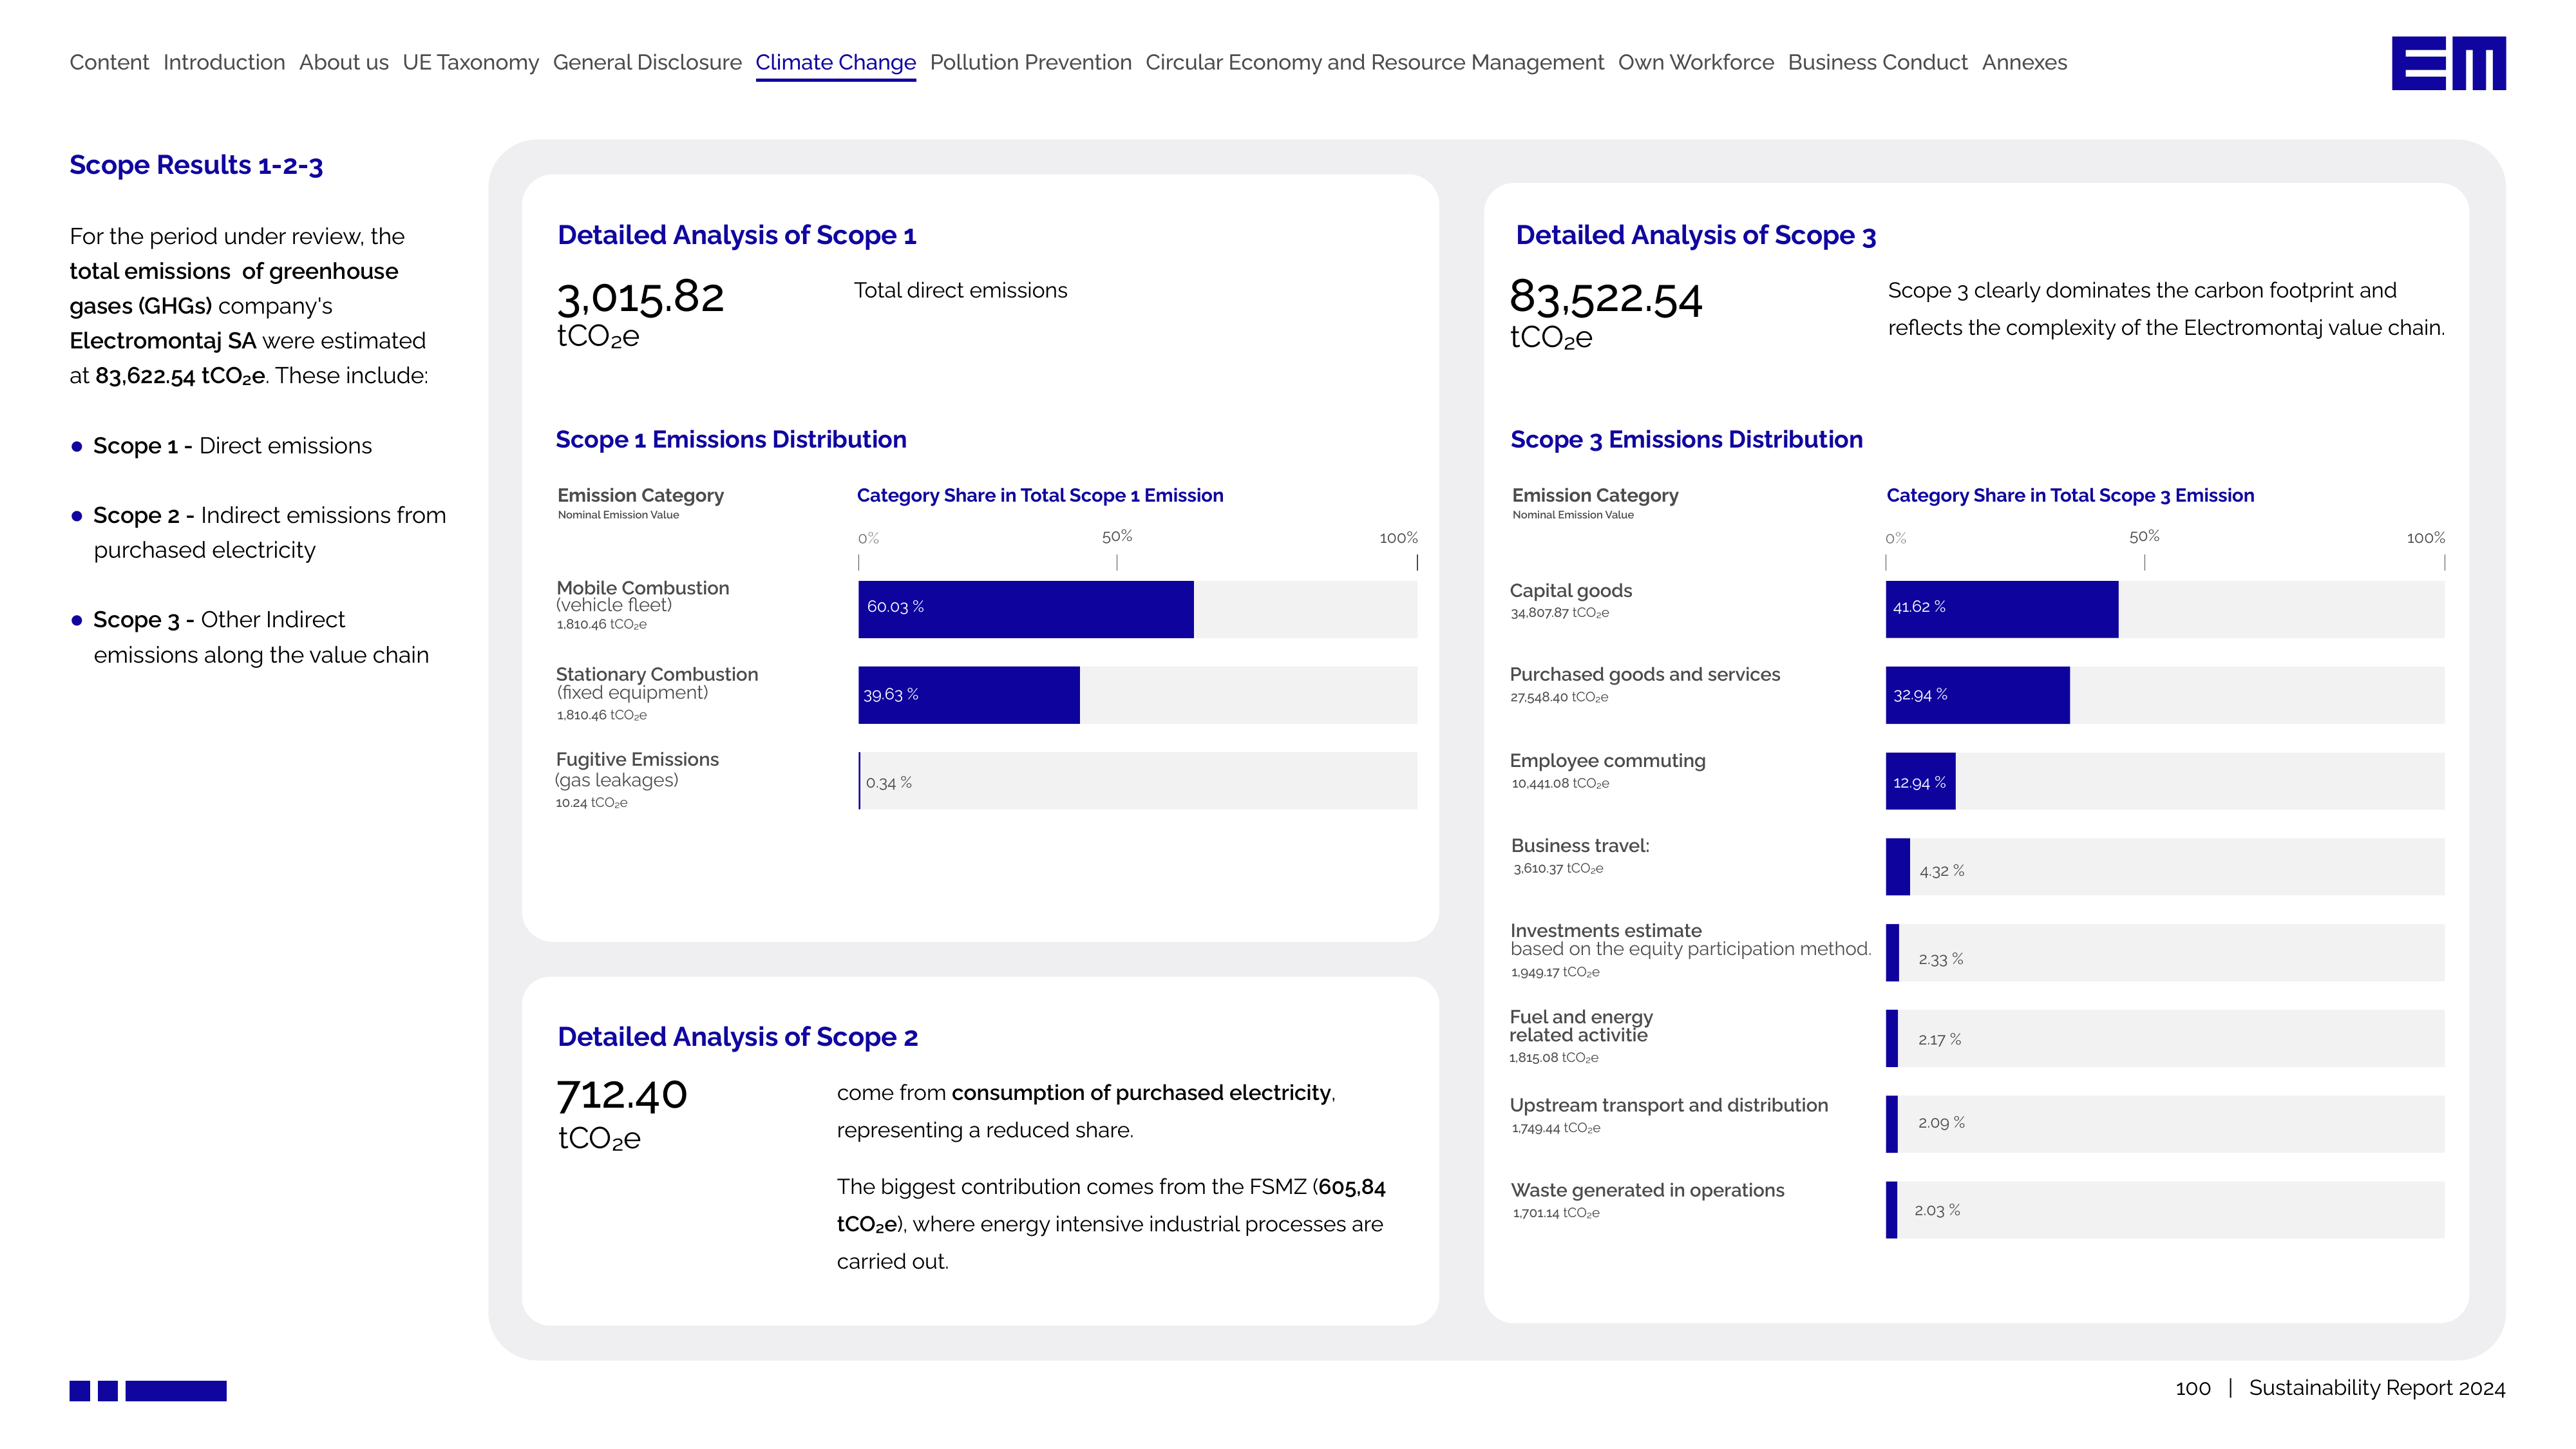This screenshot has width=2576, height=1449.
Task: Click the 83,522.54 Scope 3 emissions figure
Action: point(1606,297)
